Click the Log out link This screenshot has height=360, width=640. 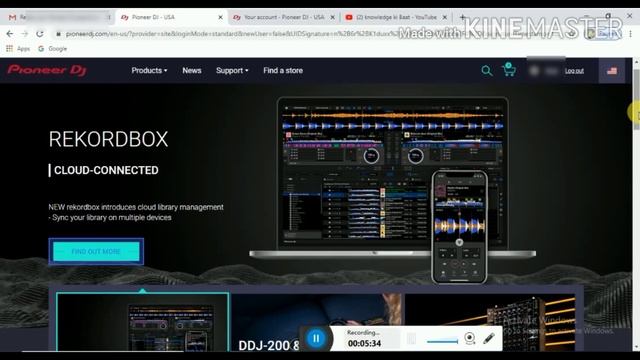pos(574,71)
